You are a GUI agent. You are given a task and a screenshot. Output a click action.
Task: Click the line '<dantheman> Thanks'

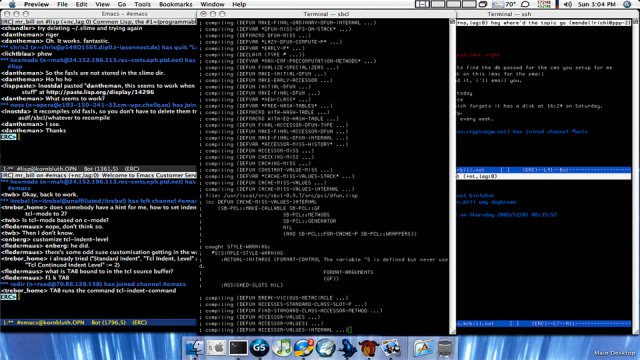coord(33,131)
